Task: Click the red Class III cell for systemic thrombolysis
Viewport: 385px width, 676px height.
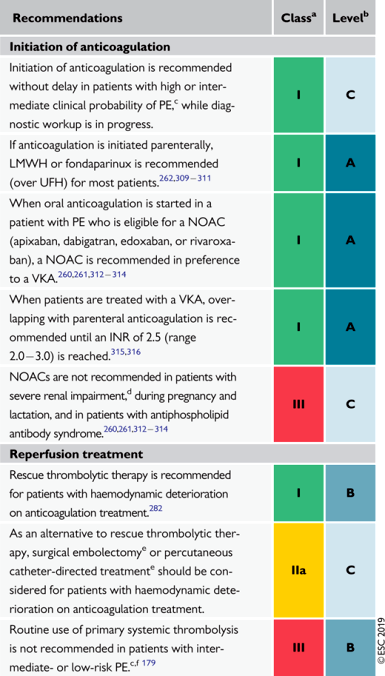Action: coord(298,648)
